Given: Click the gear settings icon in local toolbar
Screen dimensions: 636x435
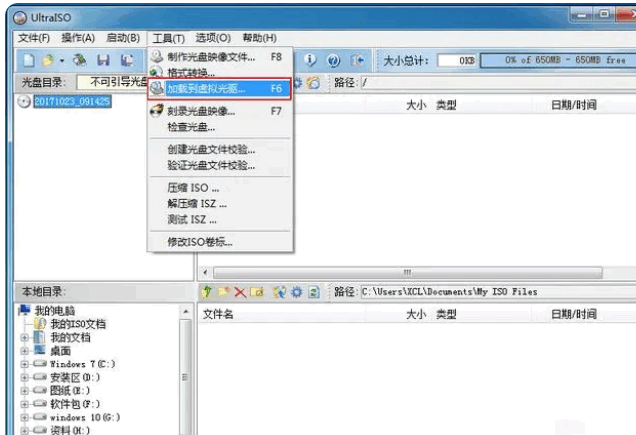Looking at the screenshot, I should (x=297, y=292).
